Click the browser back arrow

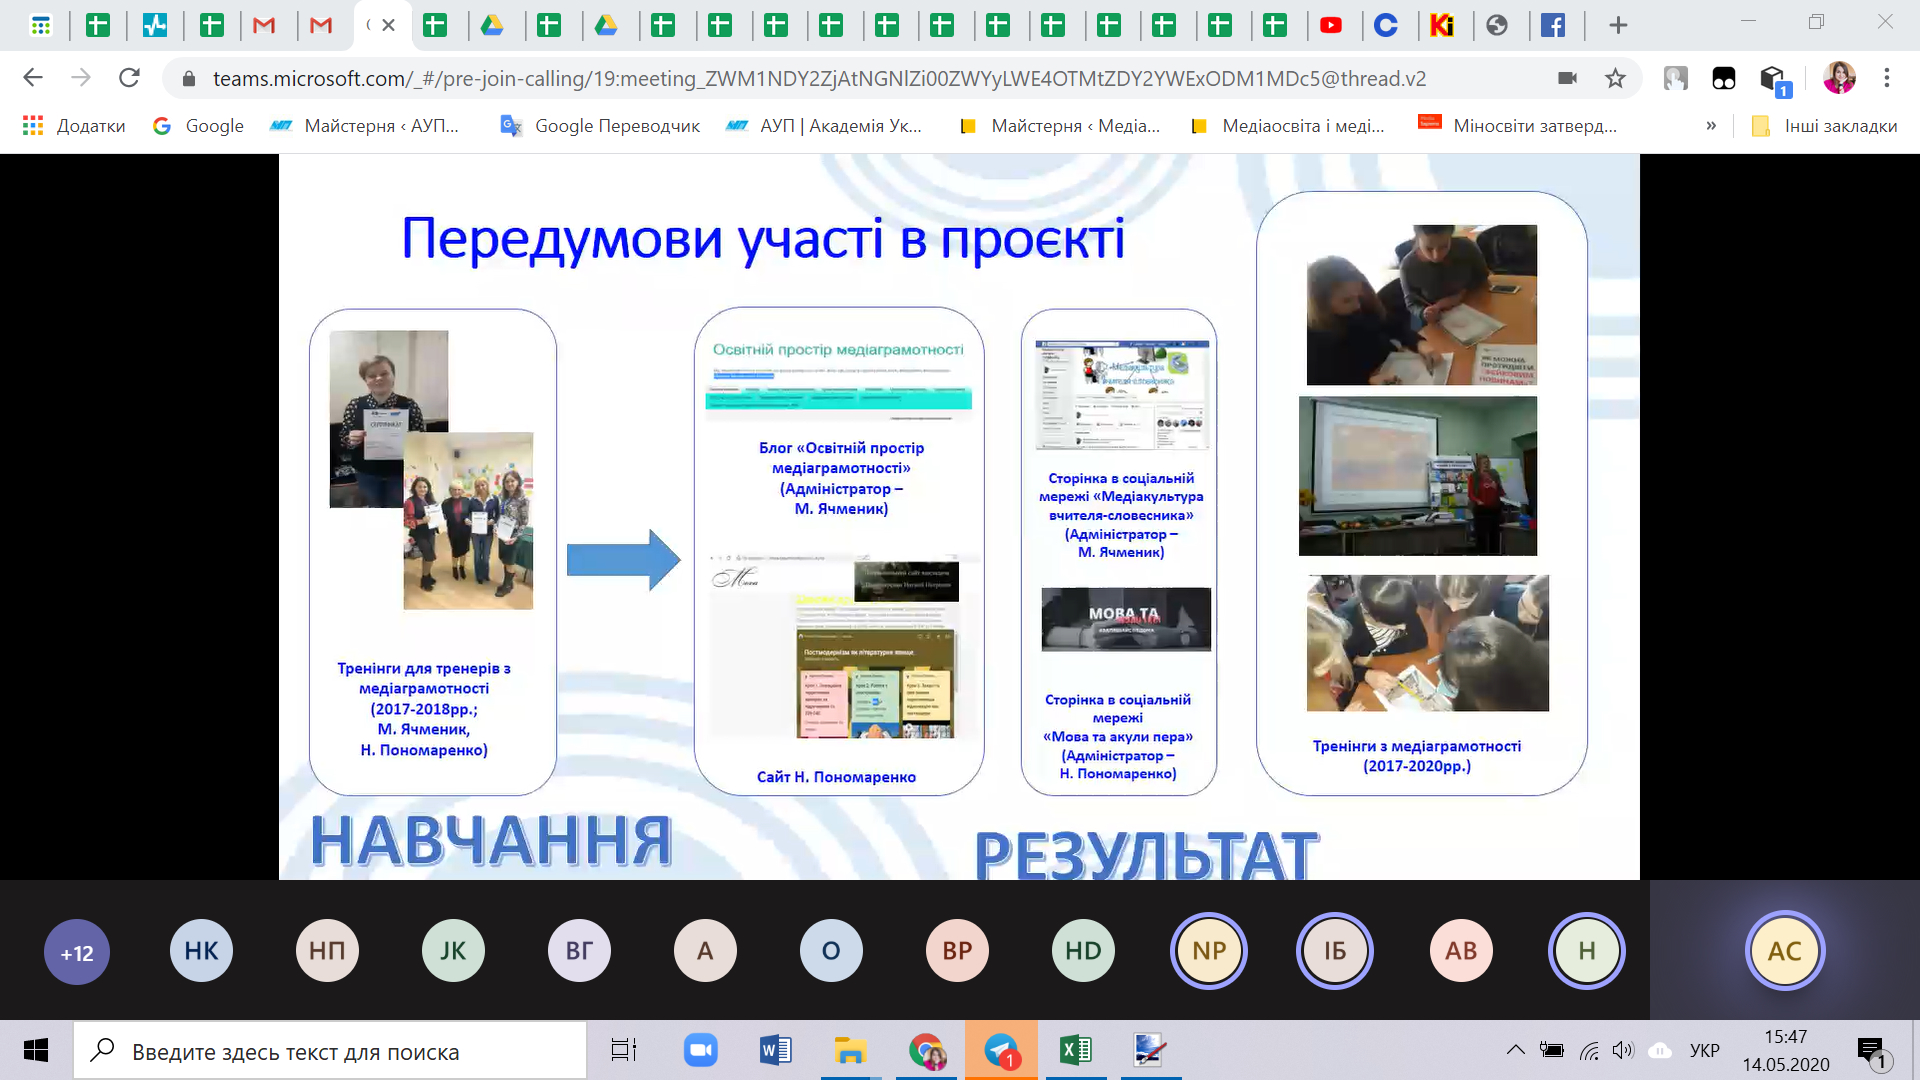point(33,78)
